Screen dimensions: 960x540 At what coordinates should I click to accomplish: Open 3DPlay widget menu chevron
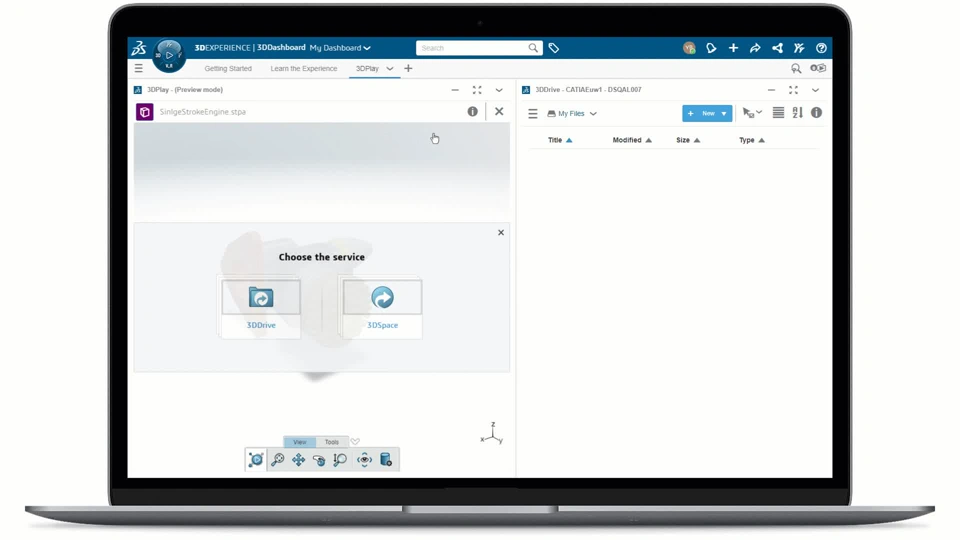[x=499, y=90]
